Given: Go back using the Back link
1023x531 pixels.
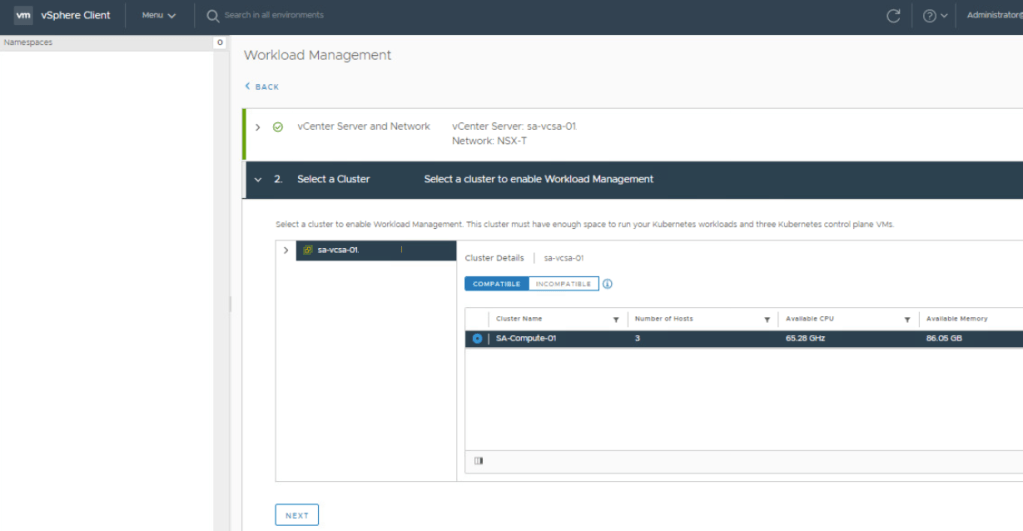Looking at the screenshot, I should click(x=262, y=87).
